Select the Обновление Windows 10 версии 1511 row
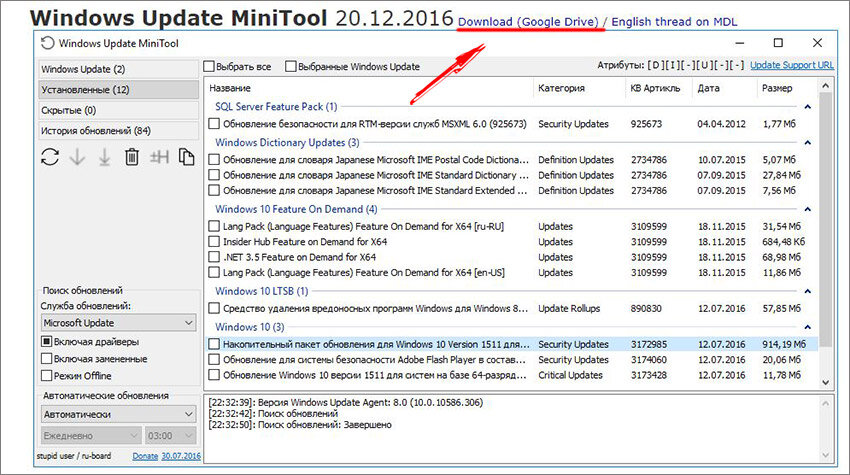 point(511,375)
